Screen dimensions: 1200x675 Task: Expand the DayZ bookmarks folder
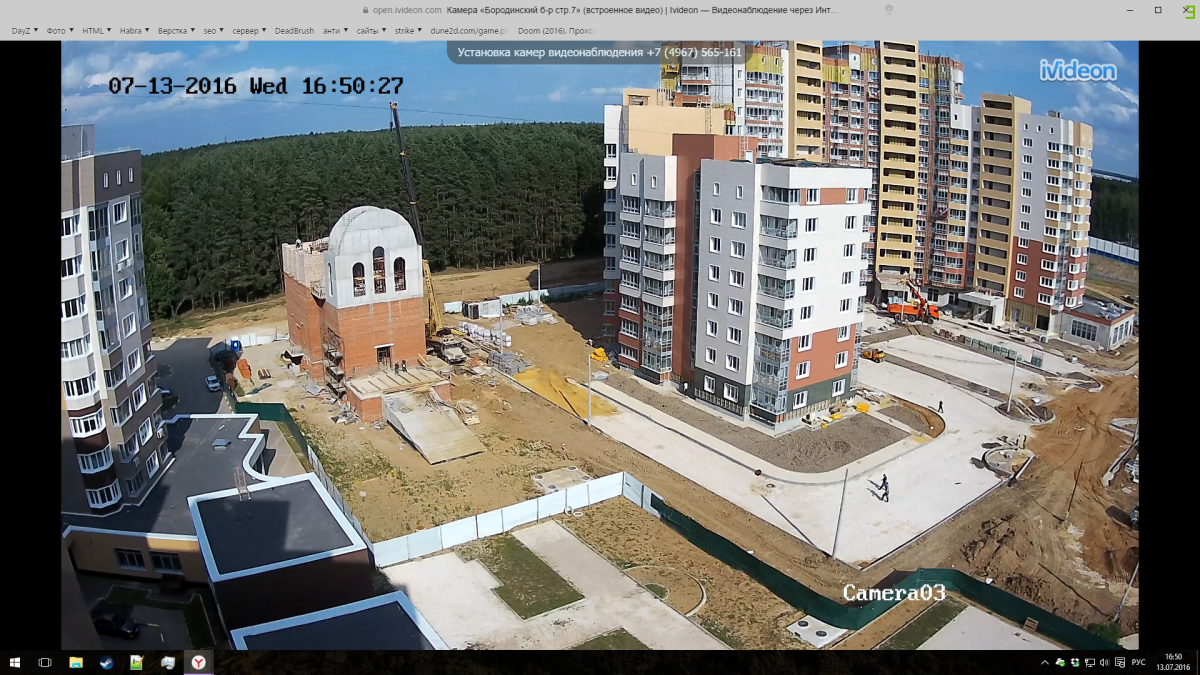tap(24, 31)
